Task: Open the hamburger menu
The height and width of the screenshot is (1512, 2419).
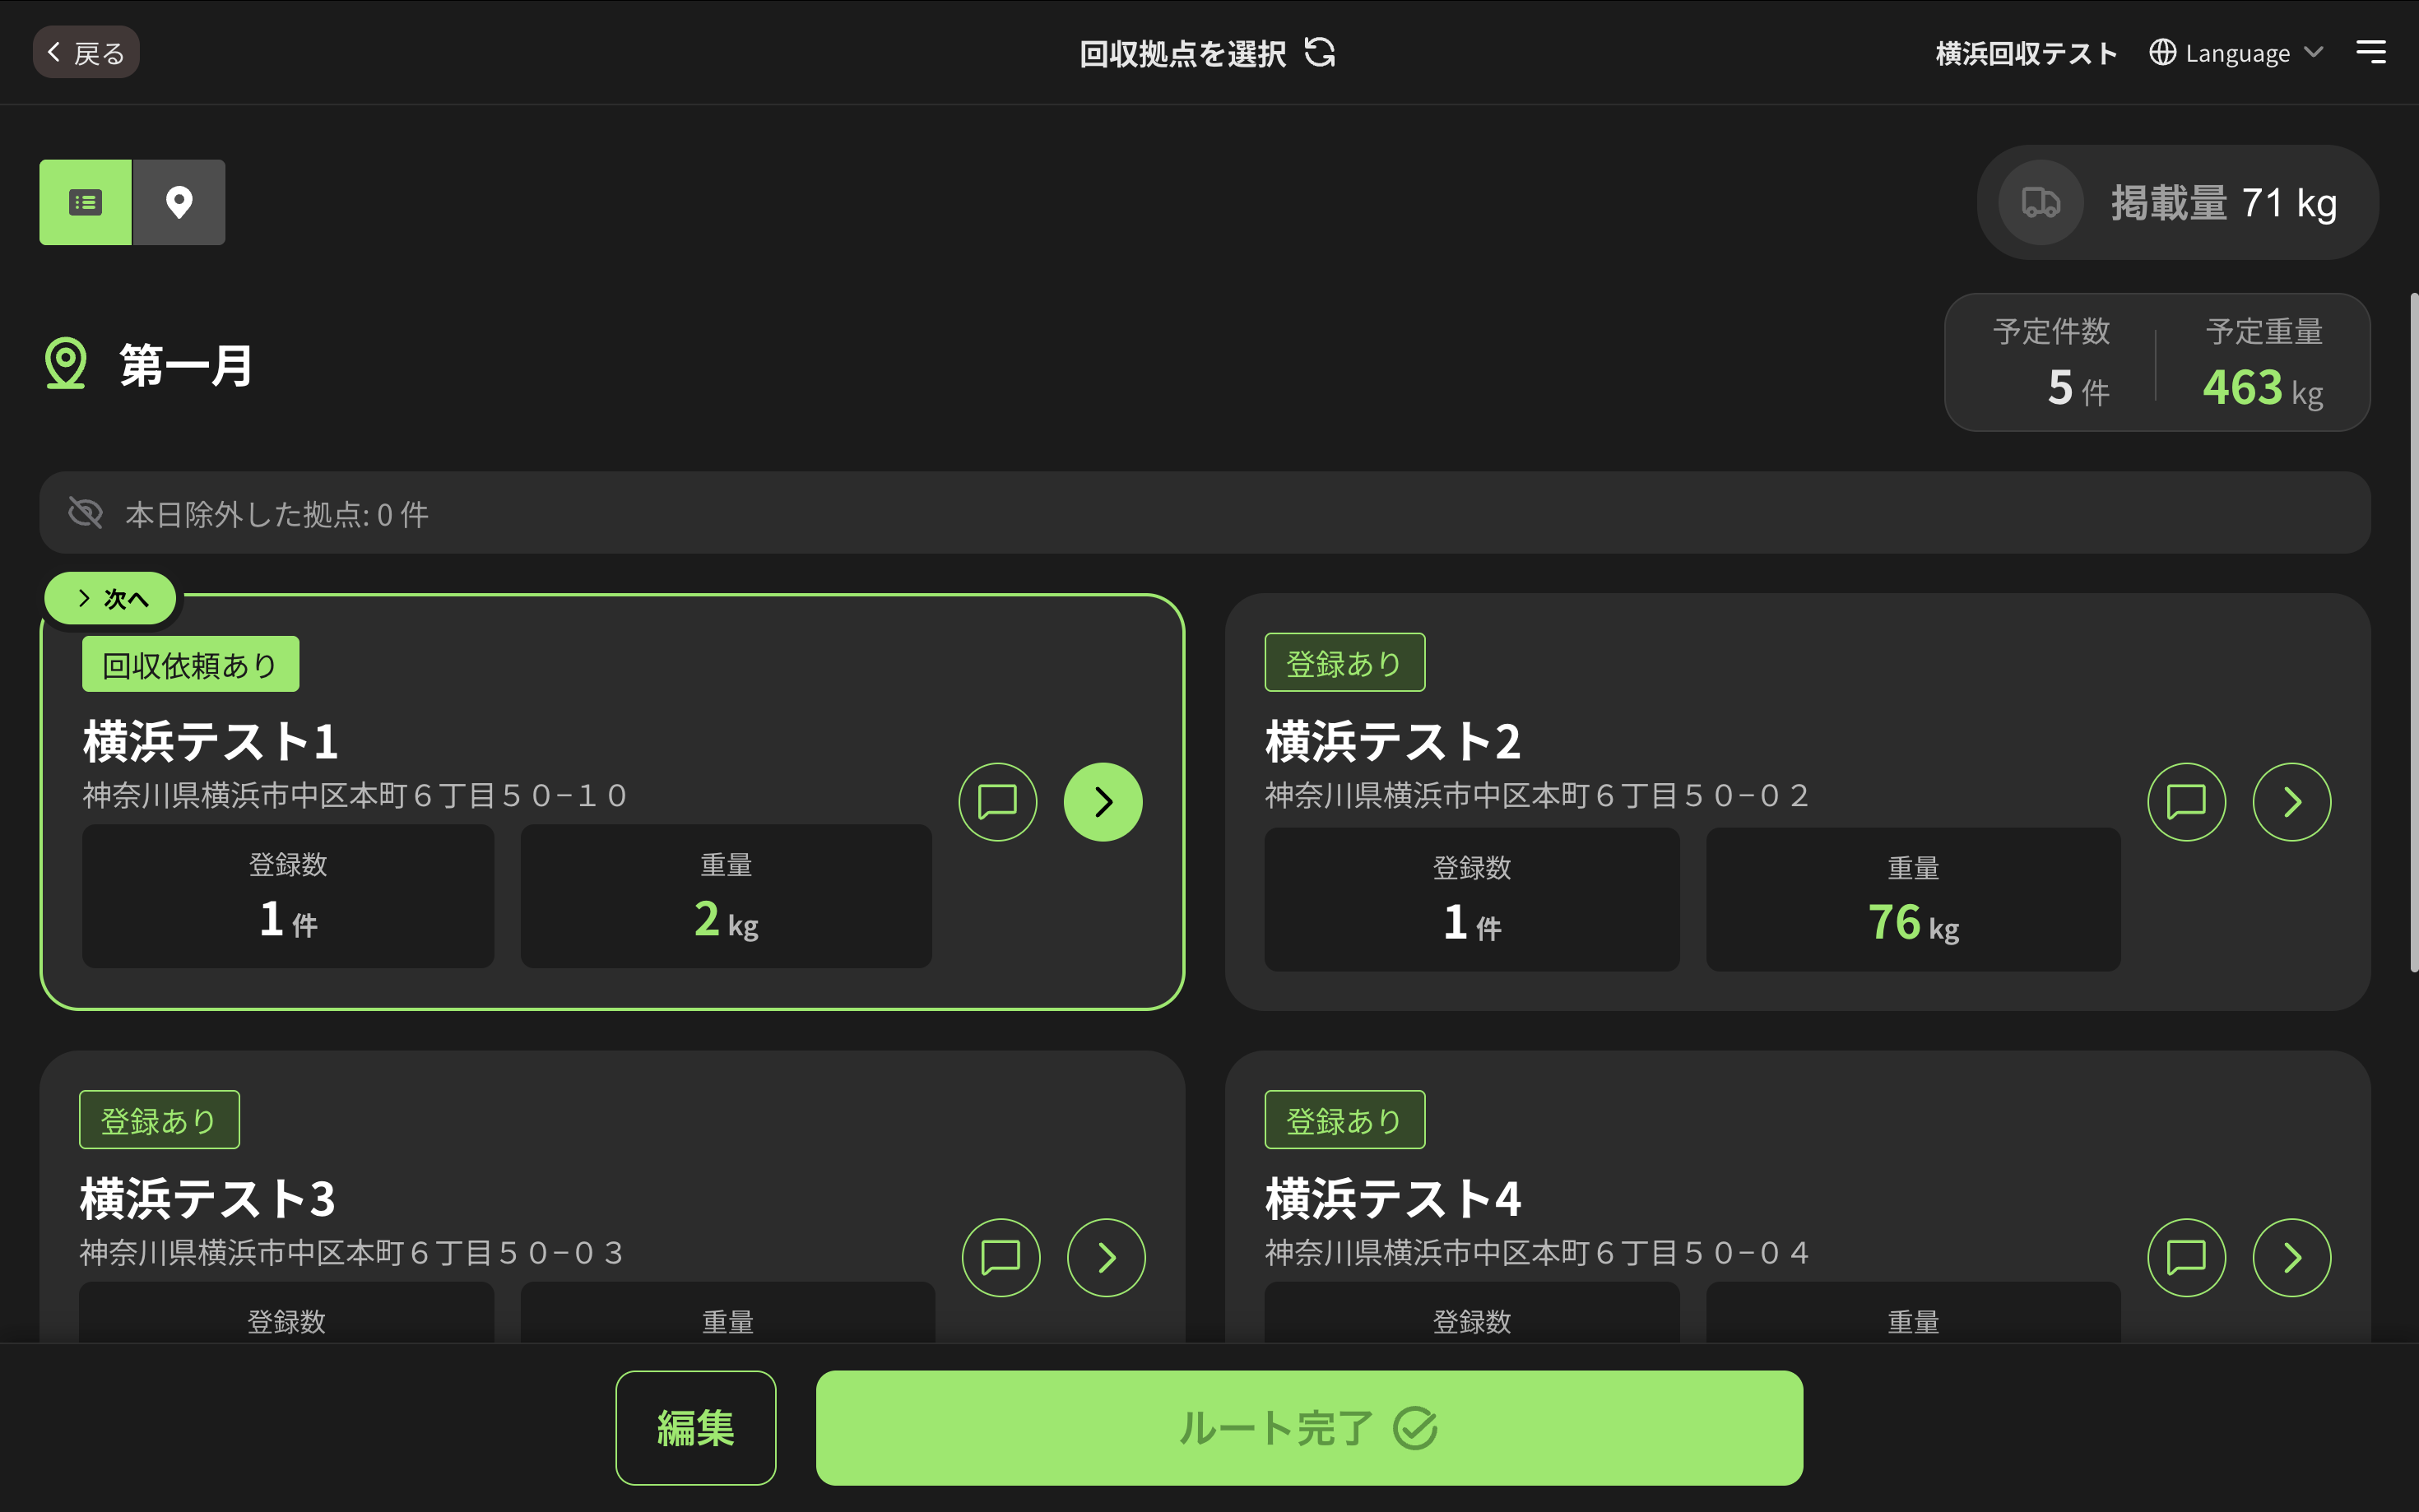Action: click(x=2371, y=52)
